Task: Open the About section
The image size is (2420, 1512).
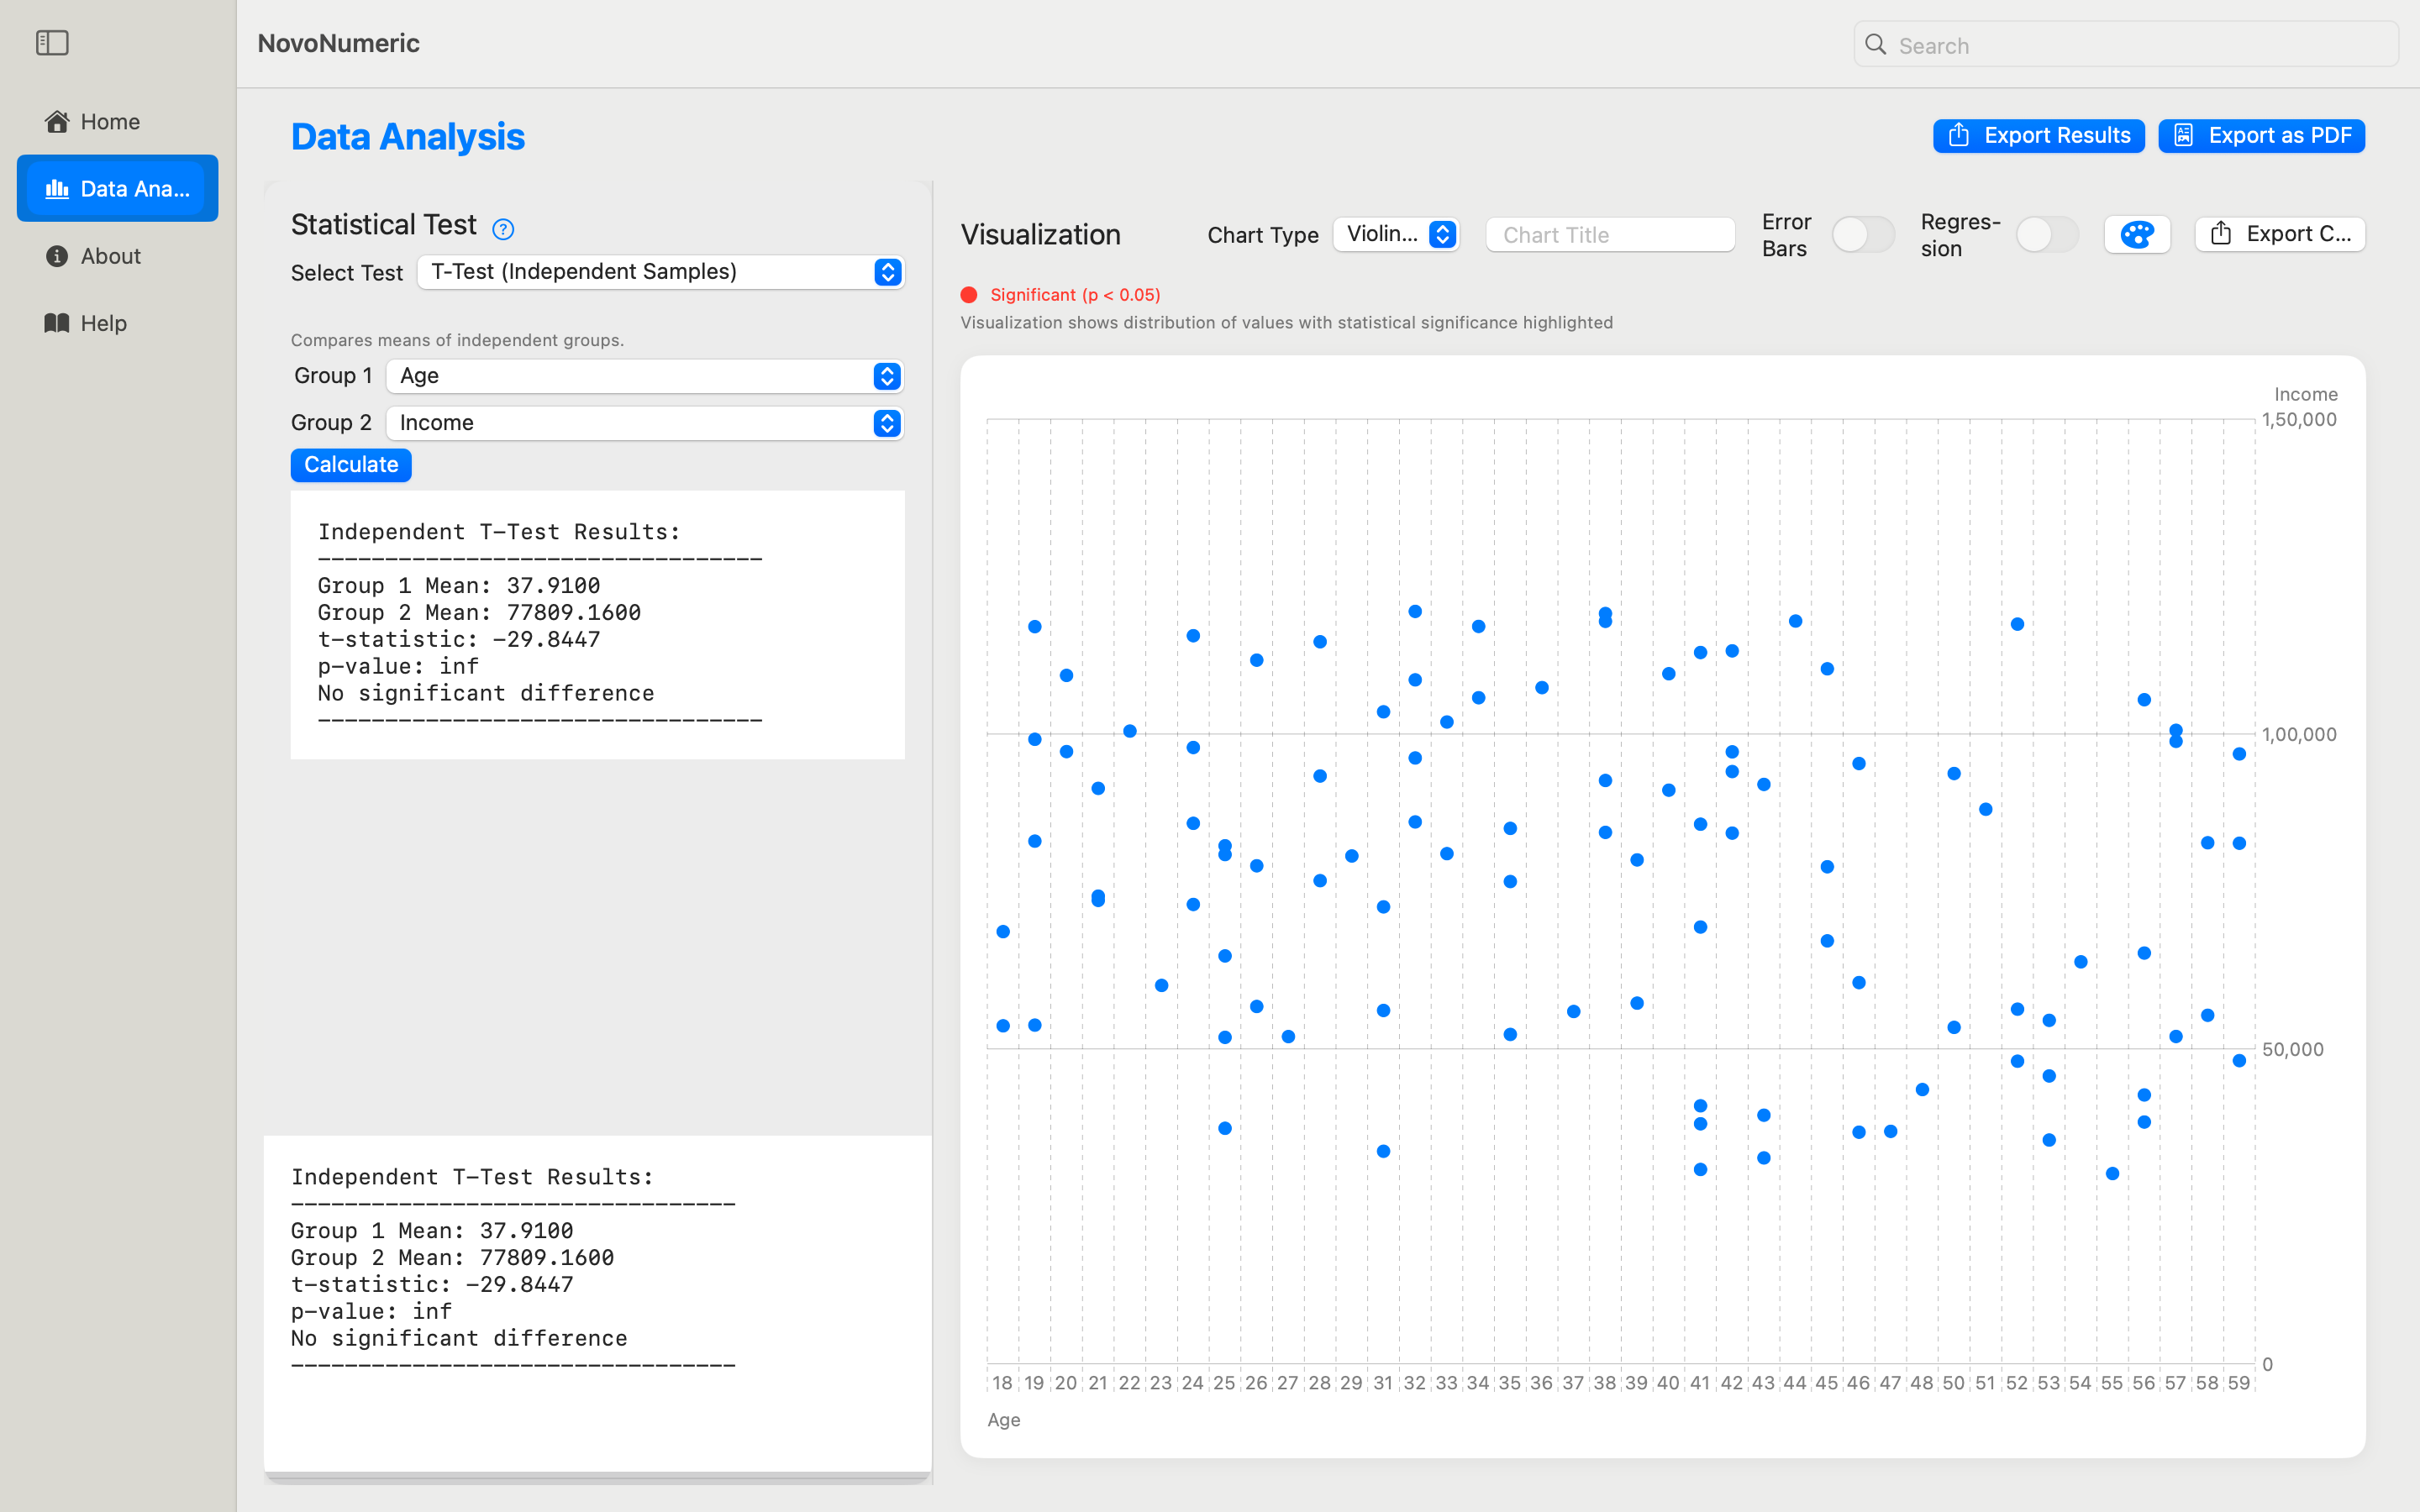Action: [x=117, y=256]
